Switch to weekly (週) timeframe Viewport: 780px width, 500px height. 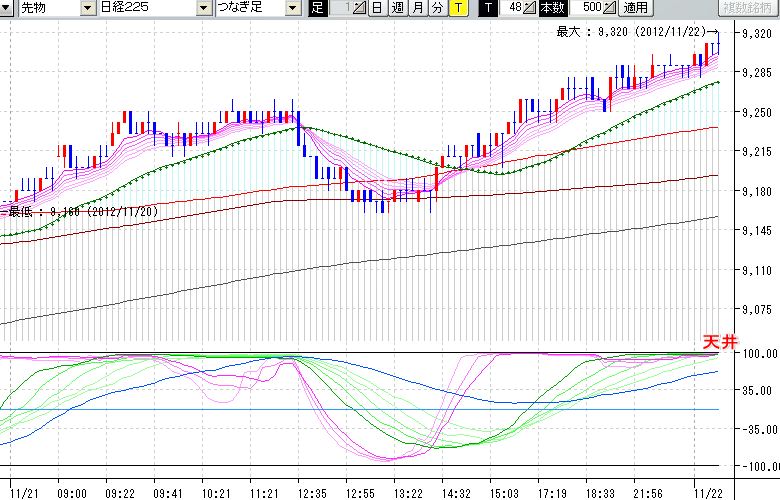tap(397, 8)
